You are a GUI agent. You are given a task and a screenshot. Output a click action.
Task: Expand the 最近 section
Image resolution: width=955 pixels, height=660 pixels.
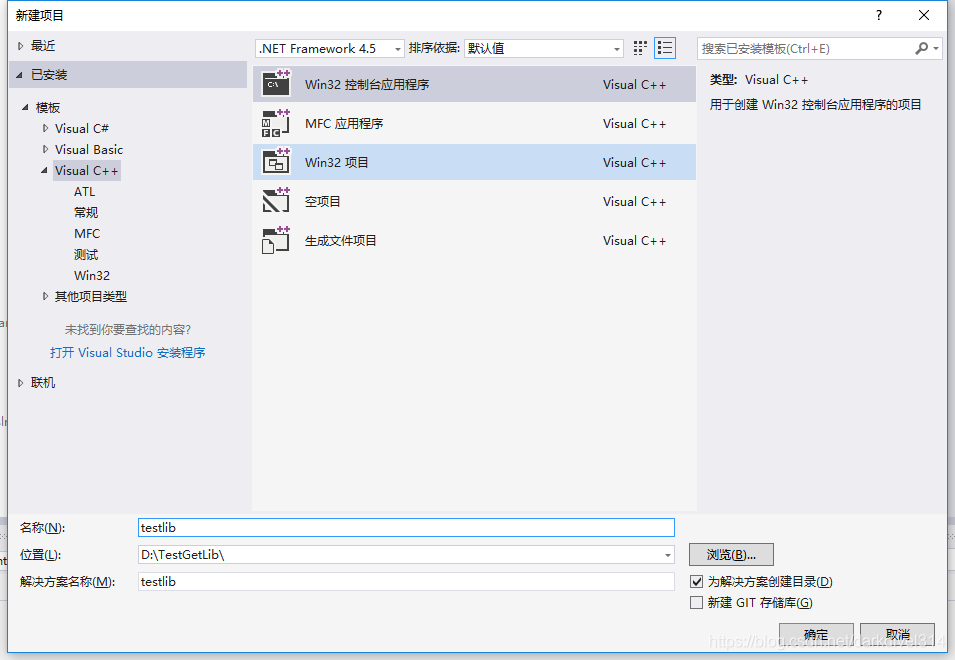(x=20, y=46)
